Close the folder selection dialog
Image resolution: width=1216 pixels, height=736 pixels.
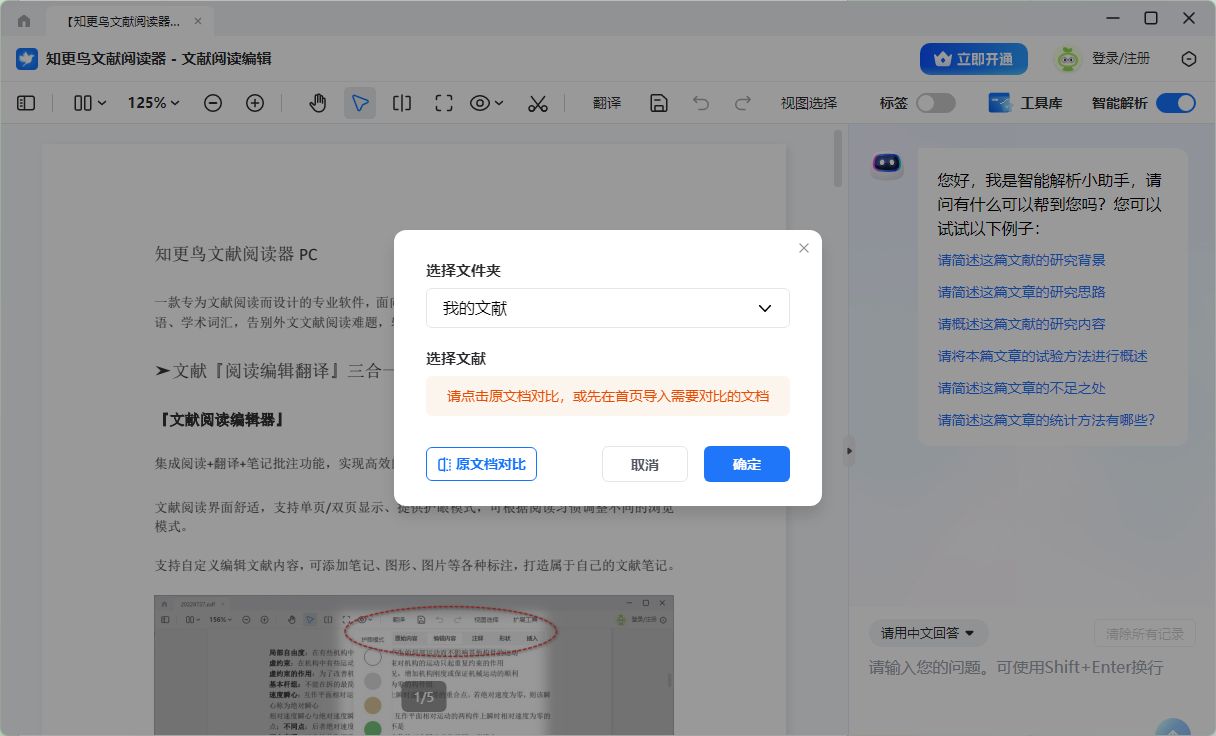tap(804, 248)
